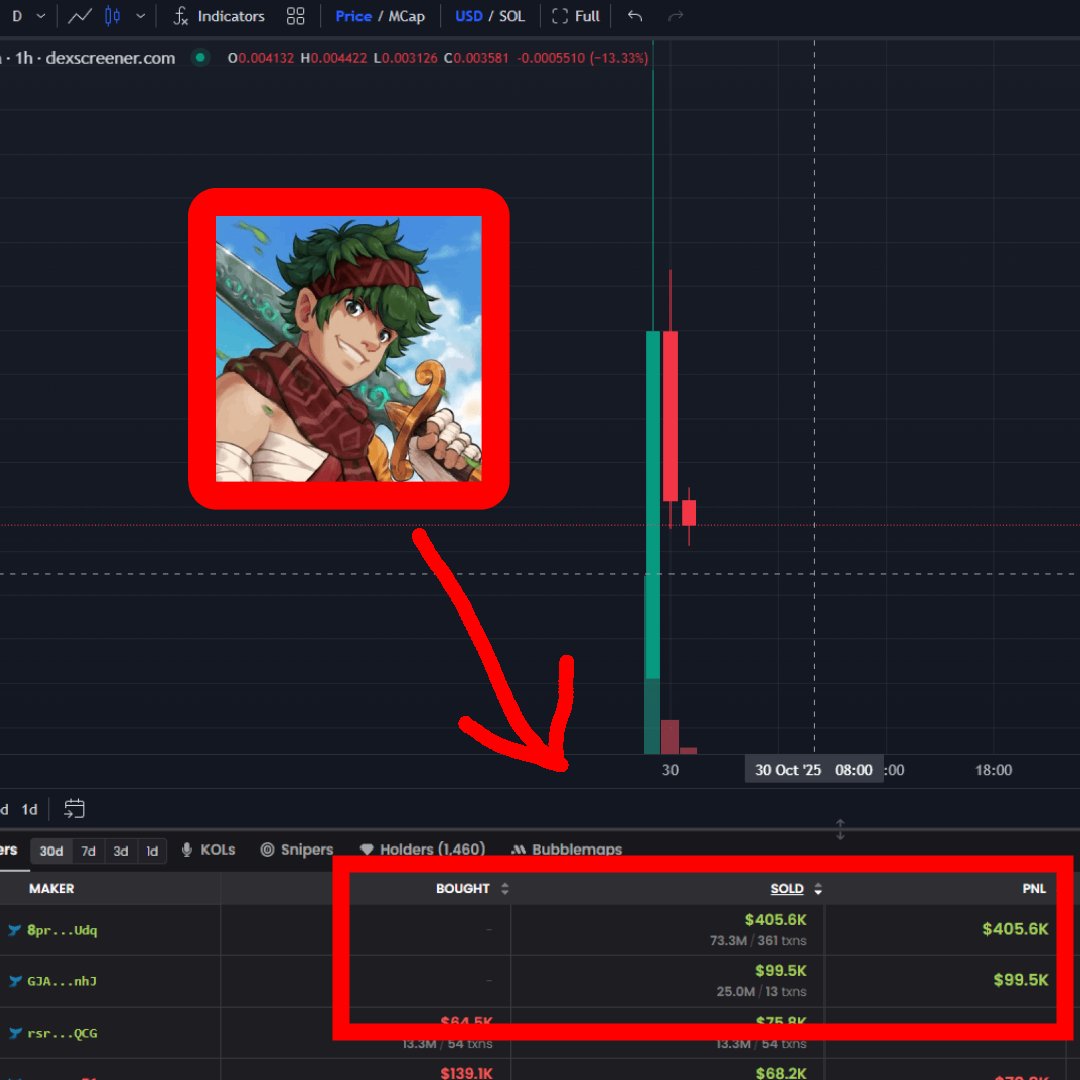Click the icon beside 8pr...Udq
The image size is (1080, 1080).
pos(14,930)
